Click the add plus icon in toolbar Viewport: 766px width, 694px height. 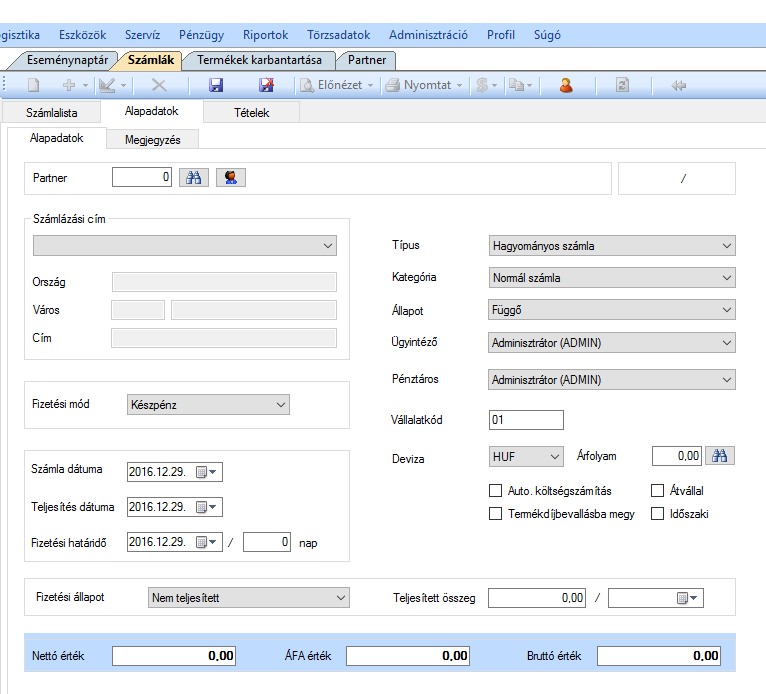coord(69,85)
